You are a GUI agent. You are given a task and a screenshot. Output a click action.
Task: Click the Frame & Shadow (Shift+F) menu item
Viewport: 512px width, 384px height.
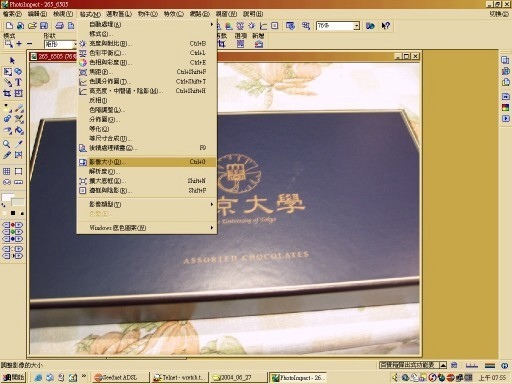pyautogui.click(x=147, y=191)
